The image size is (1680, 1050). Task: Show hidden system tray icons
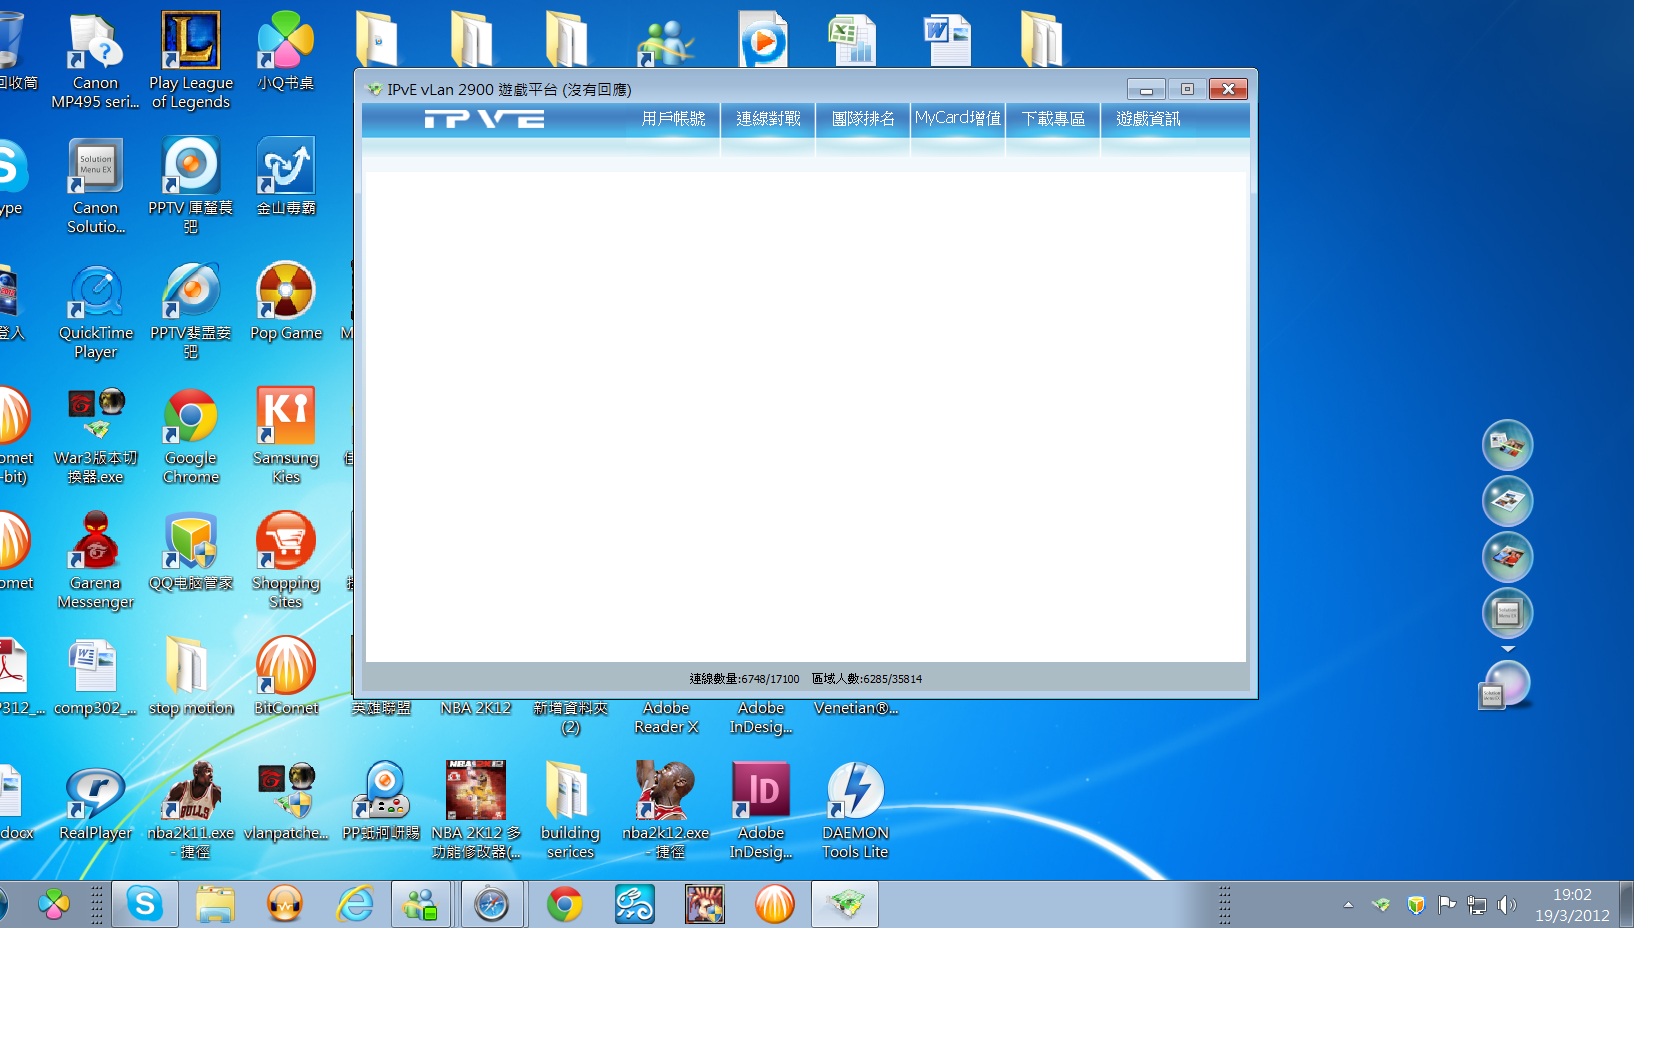[x=1348, y=905]
